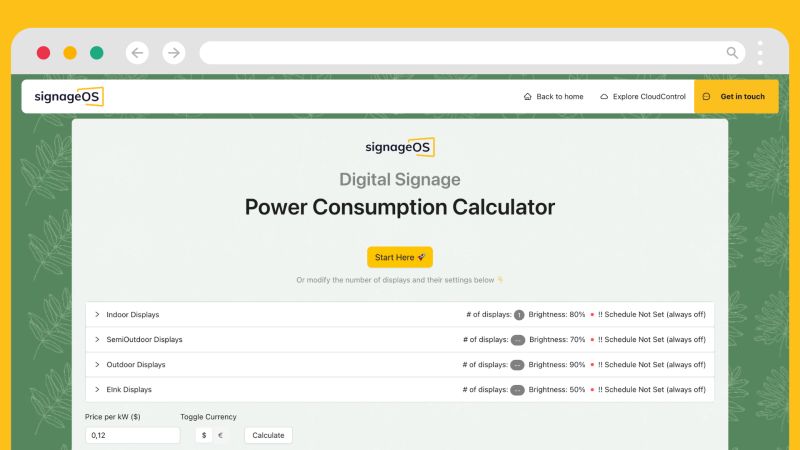Expand the Outdoor Displays section
The width and height of the screenshot is (800, 450).
[x=97, y=365]
